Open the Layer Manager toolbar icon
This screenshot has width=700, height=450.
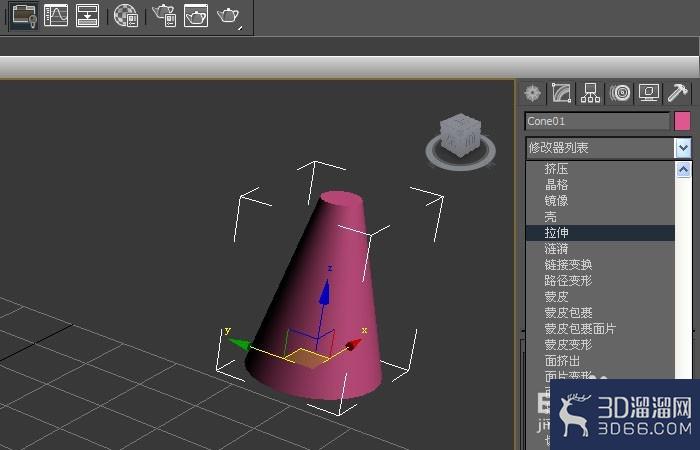coord(24,16)
